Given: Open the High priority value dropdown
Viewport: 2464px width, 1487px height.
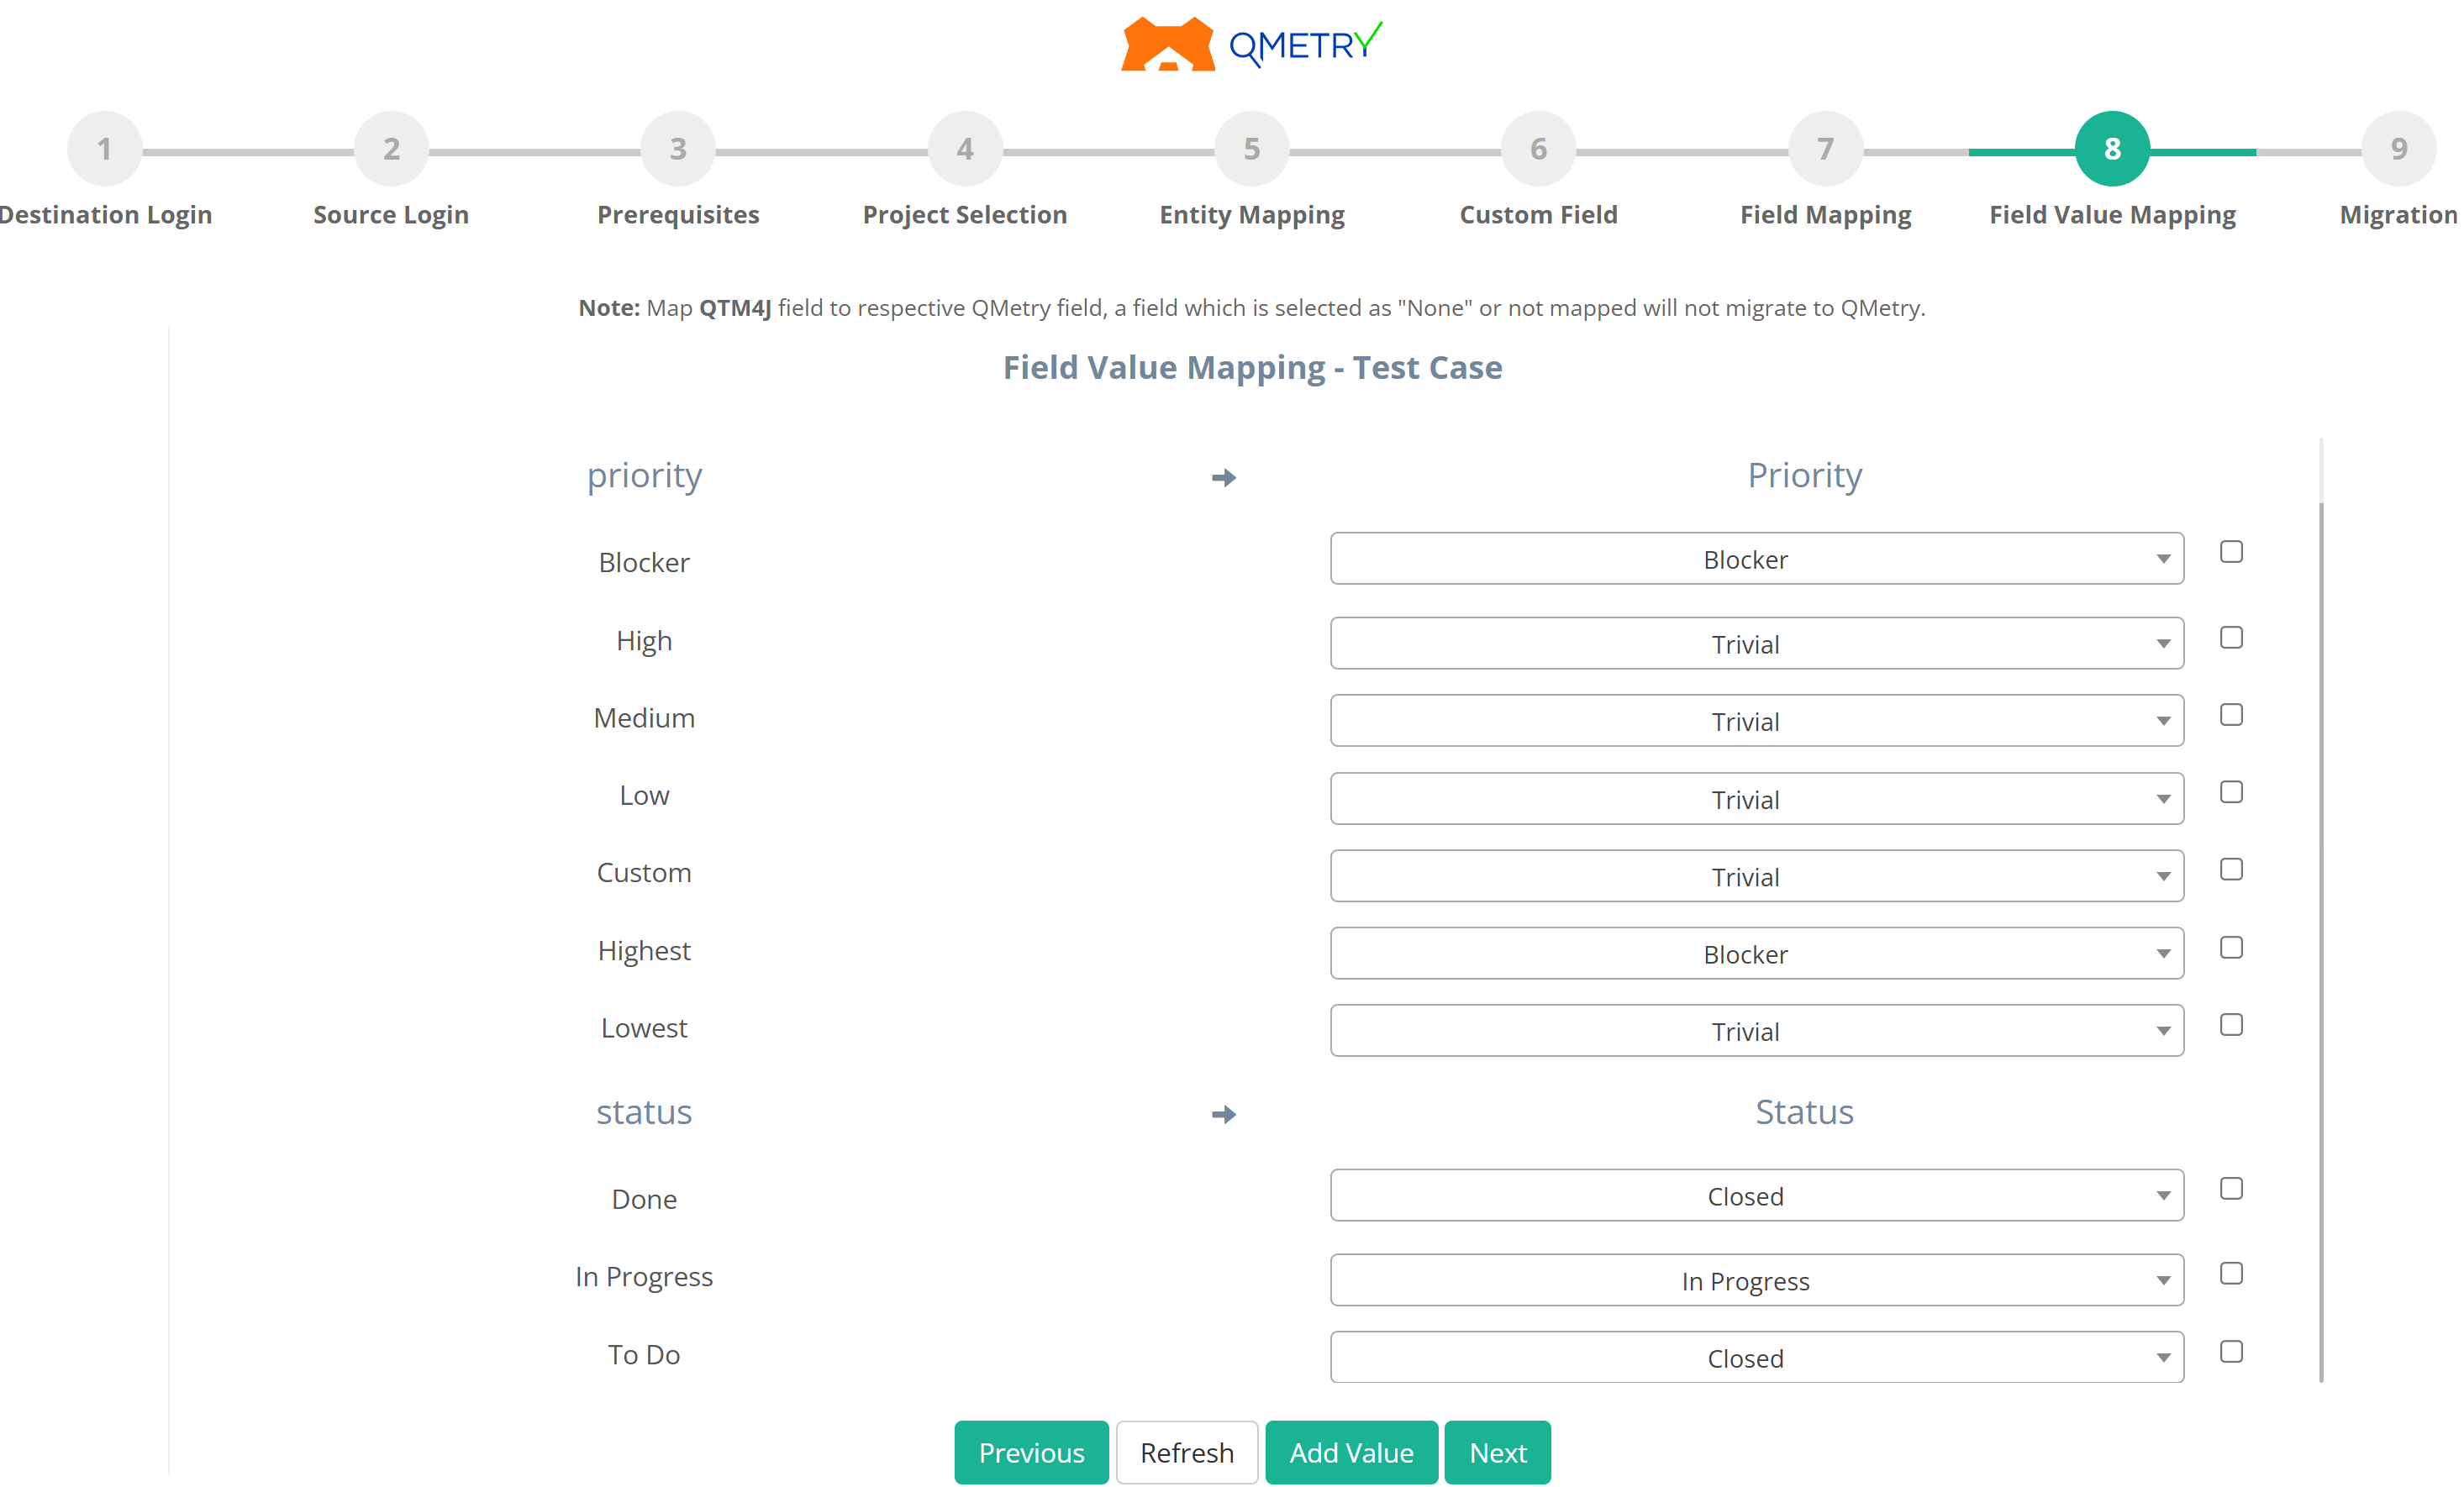Looking at the screenshot, I should pyautogui.click(x=1757, y=643).
